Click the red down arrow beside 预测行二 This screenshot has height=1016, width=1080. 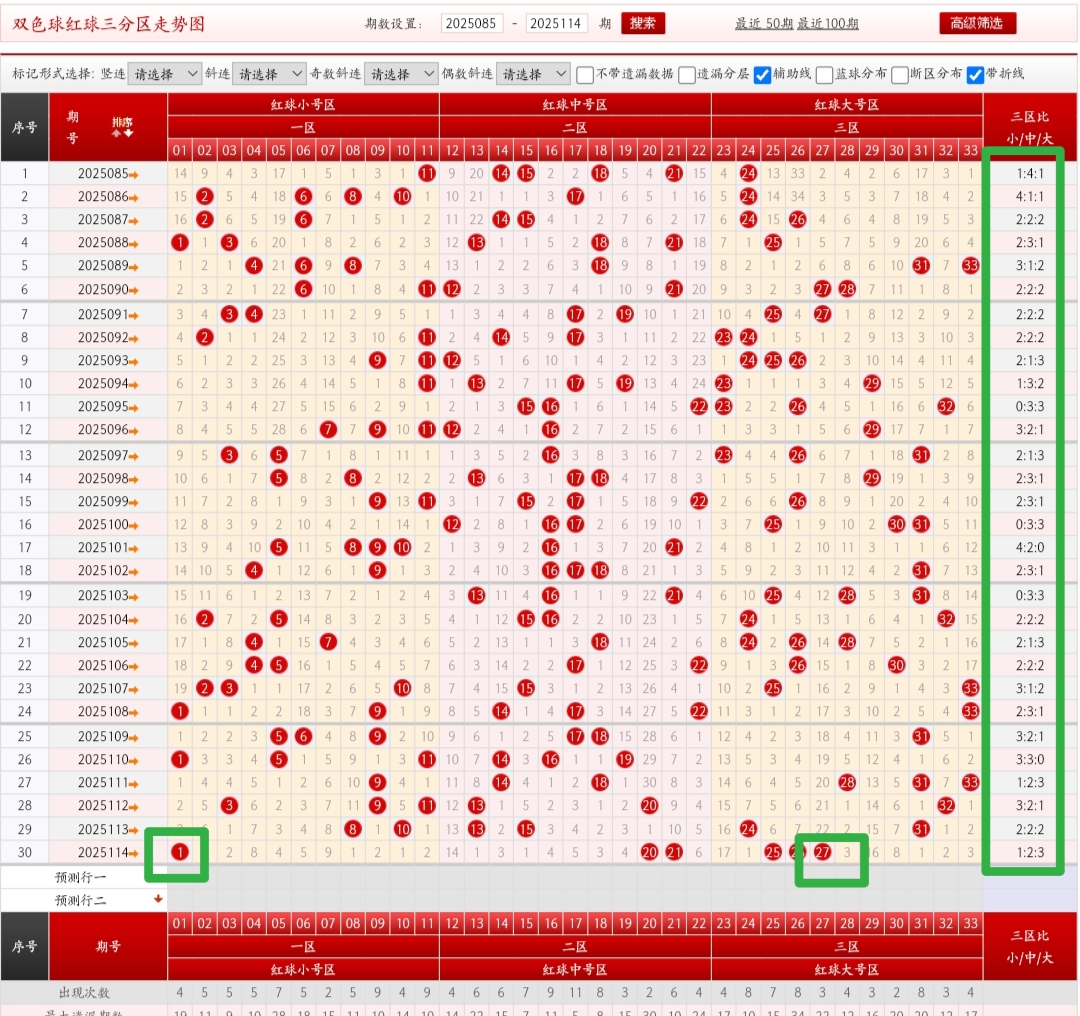point(158,898)
